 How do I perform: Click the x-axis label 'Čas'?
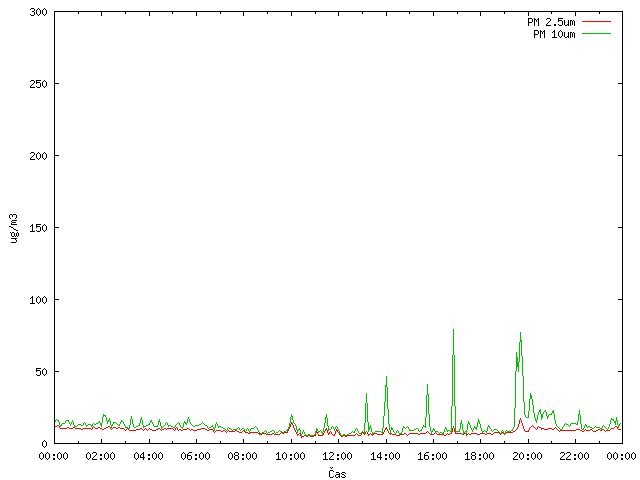(x=337, y=473)
